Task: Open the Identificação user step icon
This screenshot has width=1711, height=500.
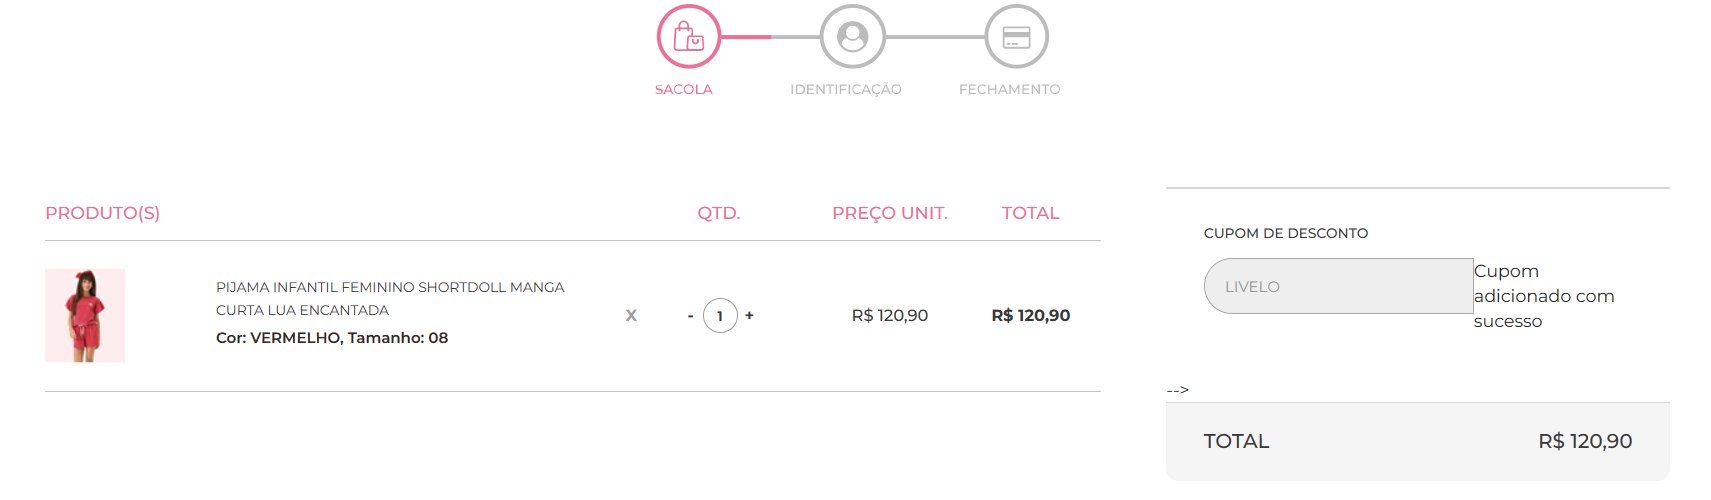Action: [x=852, y=37]
